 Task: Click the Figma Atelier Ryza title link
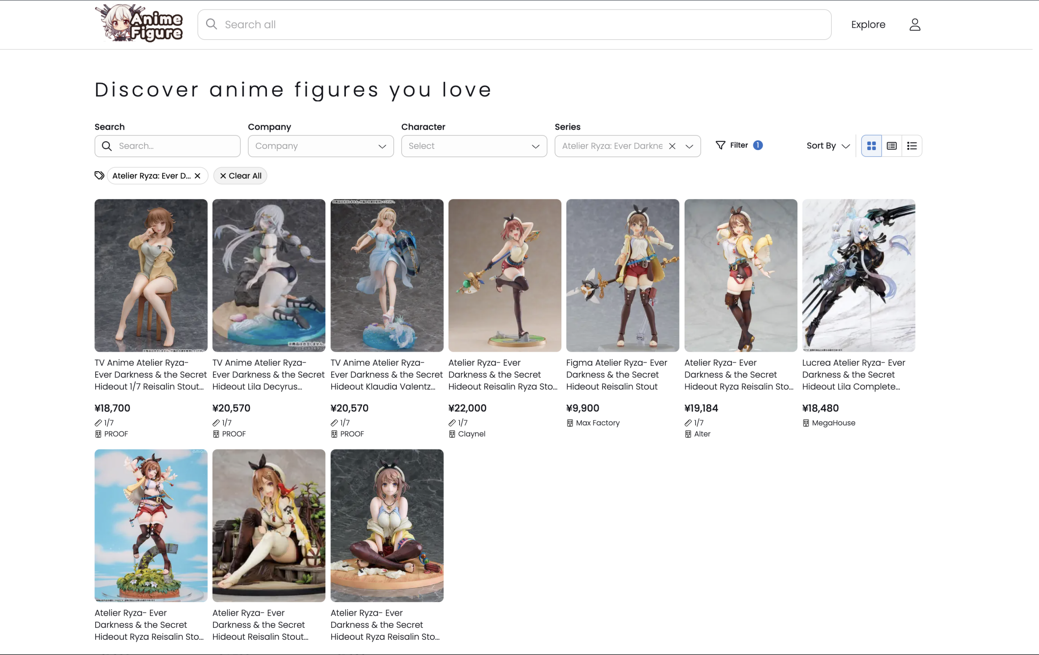617,375
